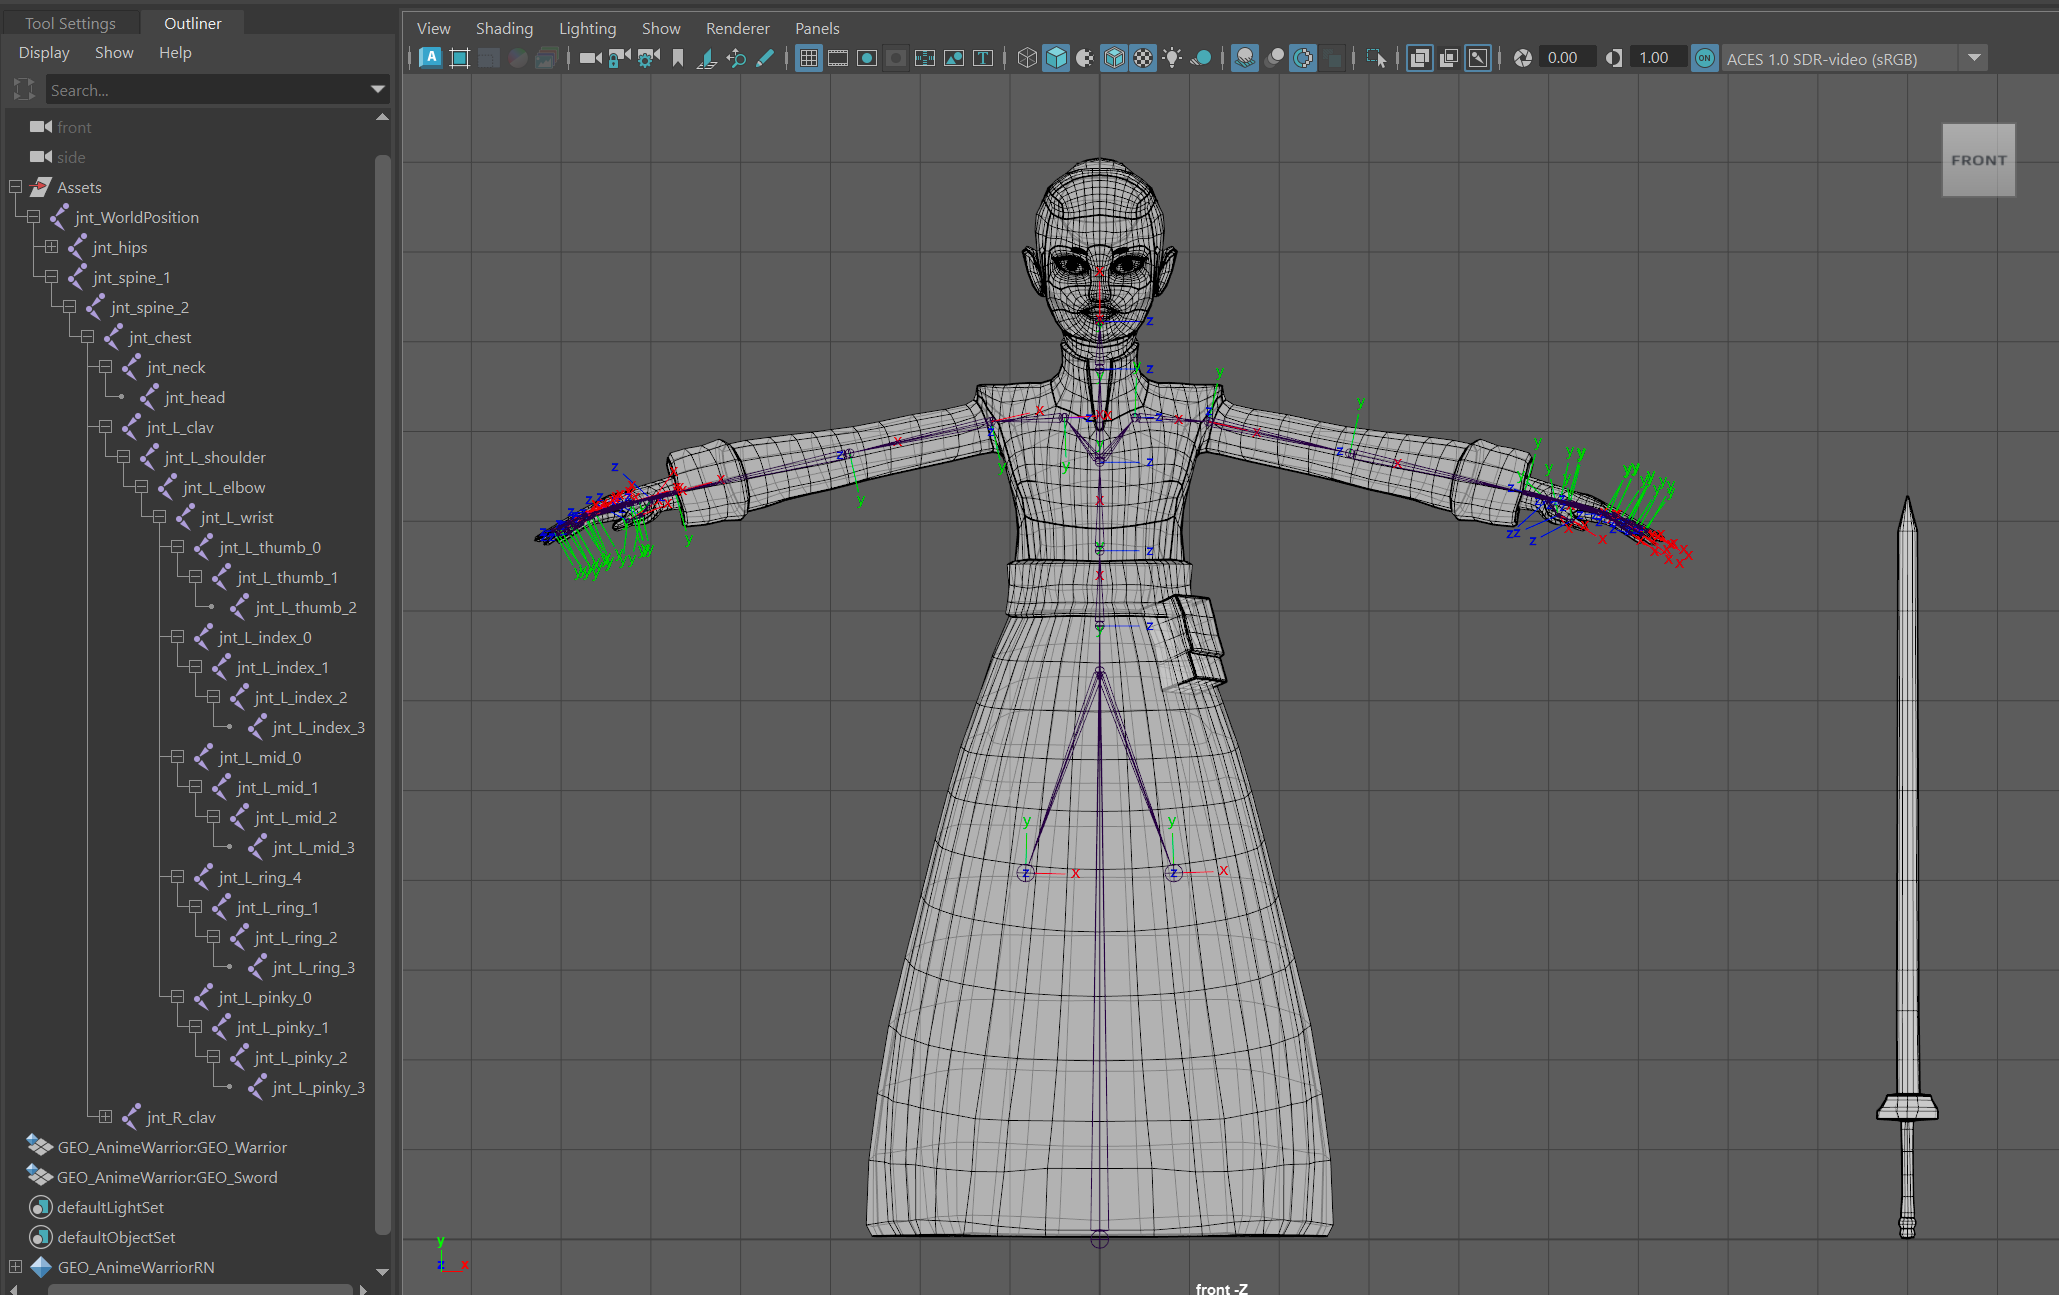Switch to the Tool Settings tab
The image size is (2059, 1295).
click(x=70, y=23)
